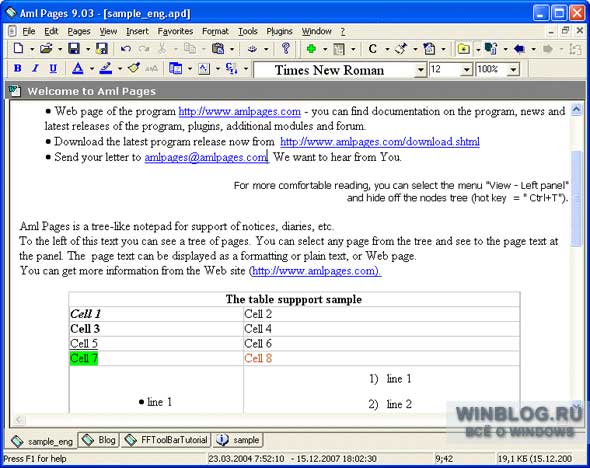Select the sample_eng document tab
Screen dimensions: 590x468
coord(42,441)
